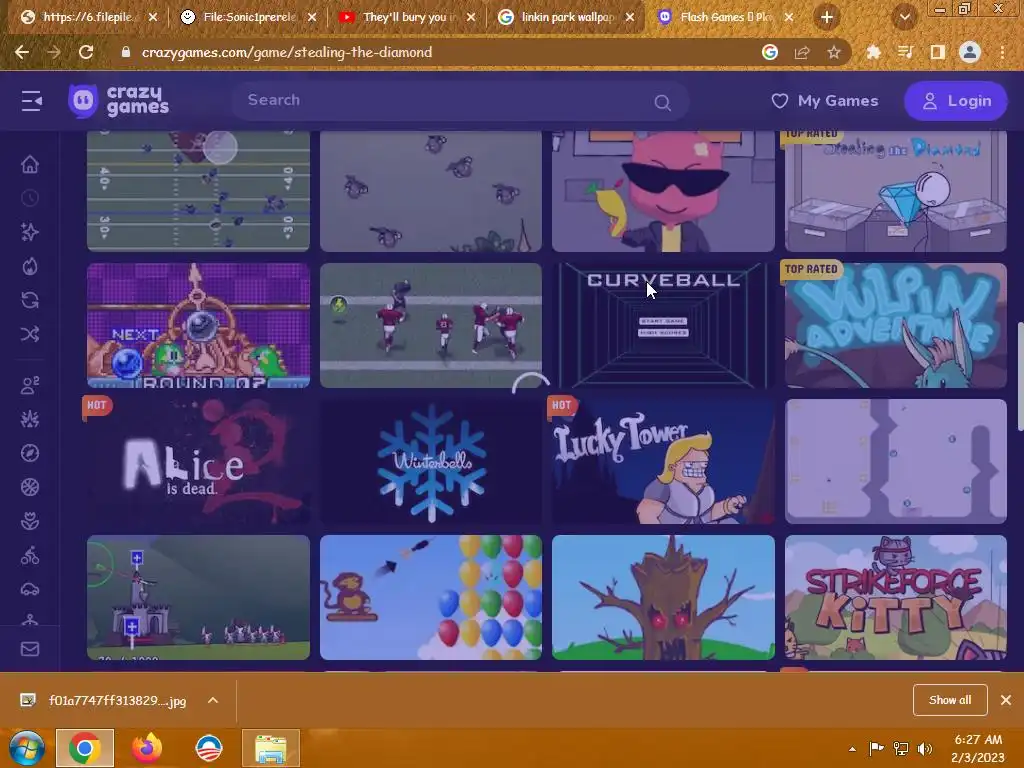This screenshot has width=1024, height=768.
Task: Click the page vertical scrollbar thumb
Action: pos(1020,376)
